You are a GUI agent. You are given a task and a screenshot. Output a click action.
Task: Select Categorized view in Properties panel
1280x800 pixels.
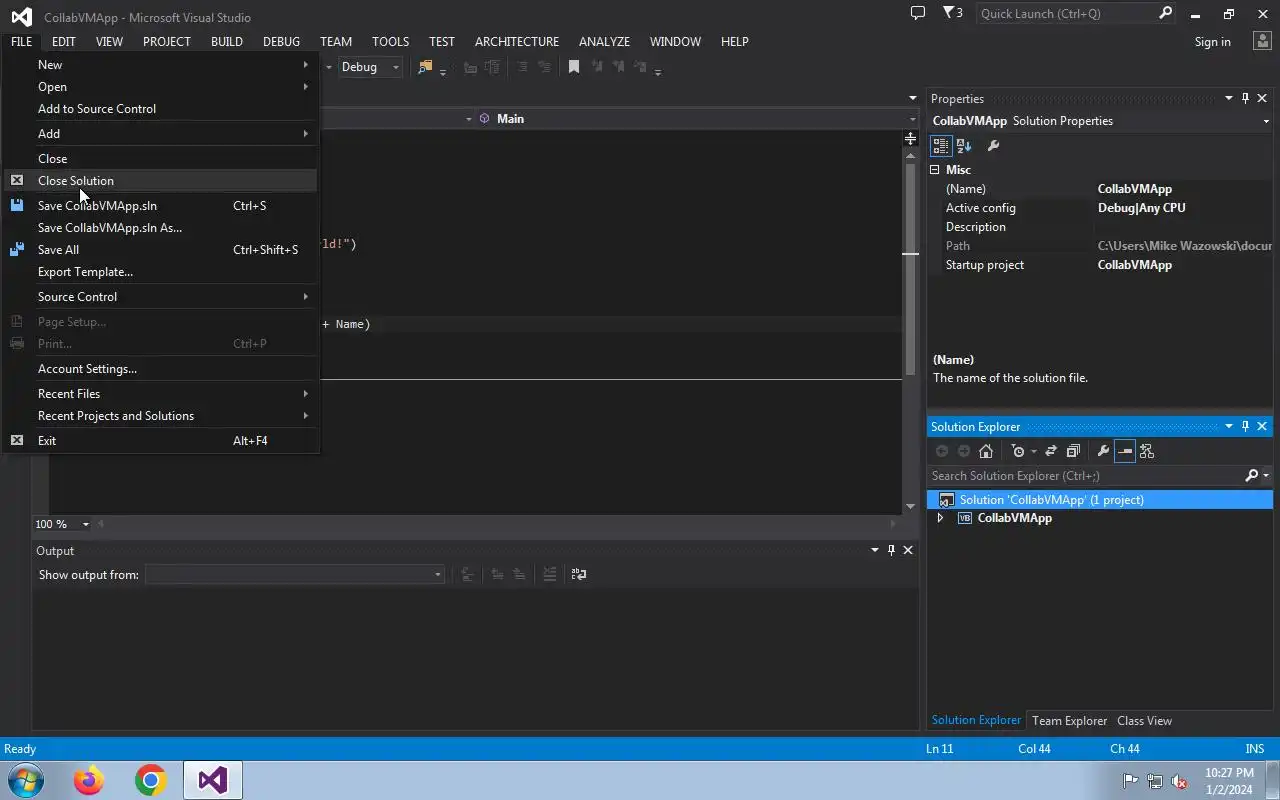coord(941,146)
